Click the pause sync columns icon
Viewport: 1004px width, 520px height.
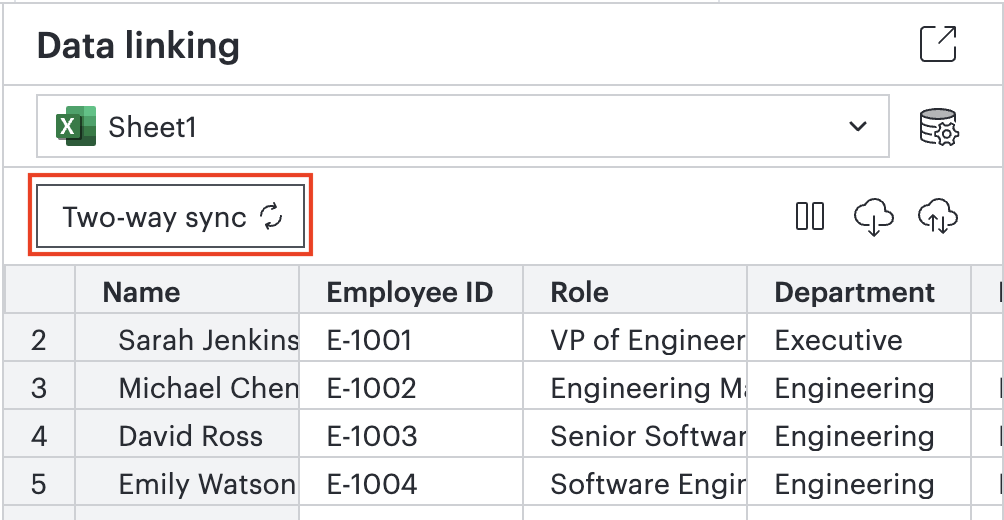810,216
